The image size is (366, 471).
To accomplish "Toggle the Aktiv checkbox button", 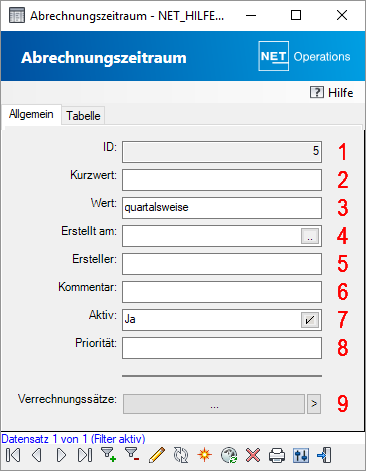I will 310,320.
